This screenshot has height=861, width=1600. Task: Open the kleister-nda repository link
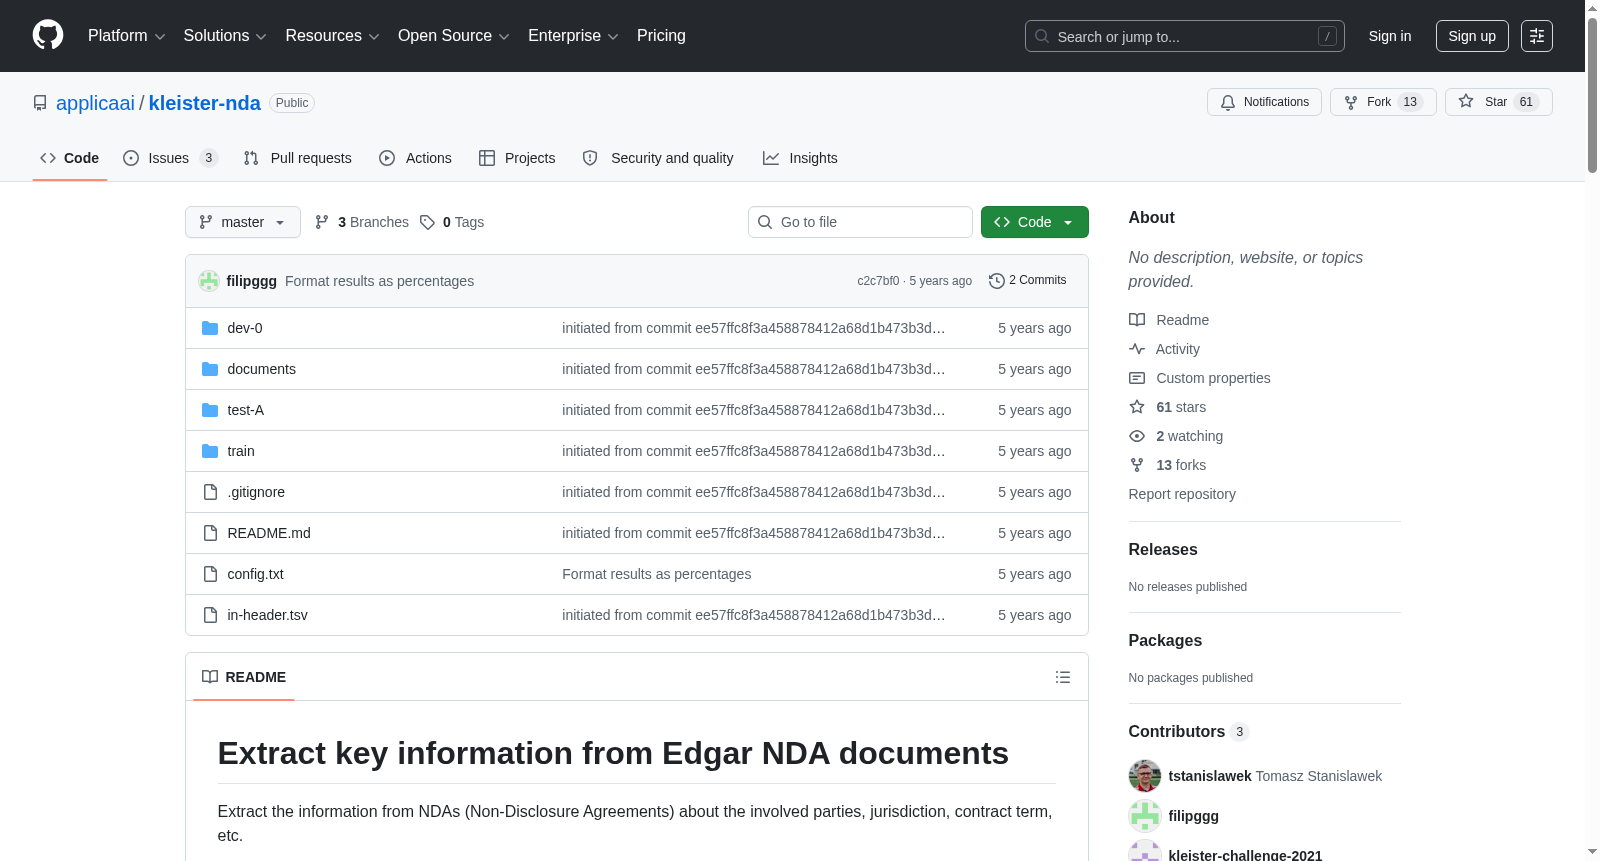pos(205,103)
